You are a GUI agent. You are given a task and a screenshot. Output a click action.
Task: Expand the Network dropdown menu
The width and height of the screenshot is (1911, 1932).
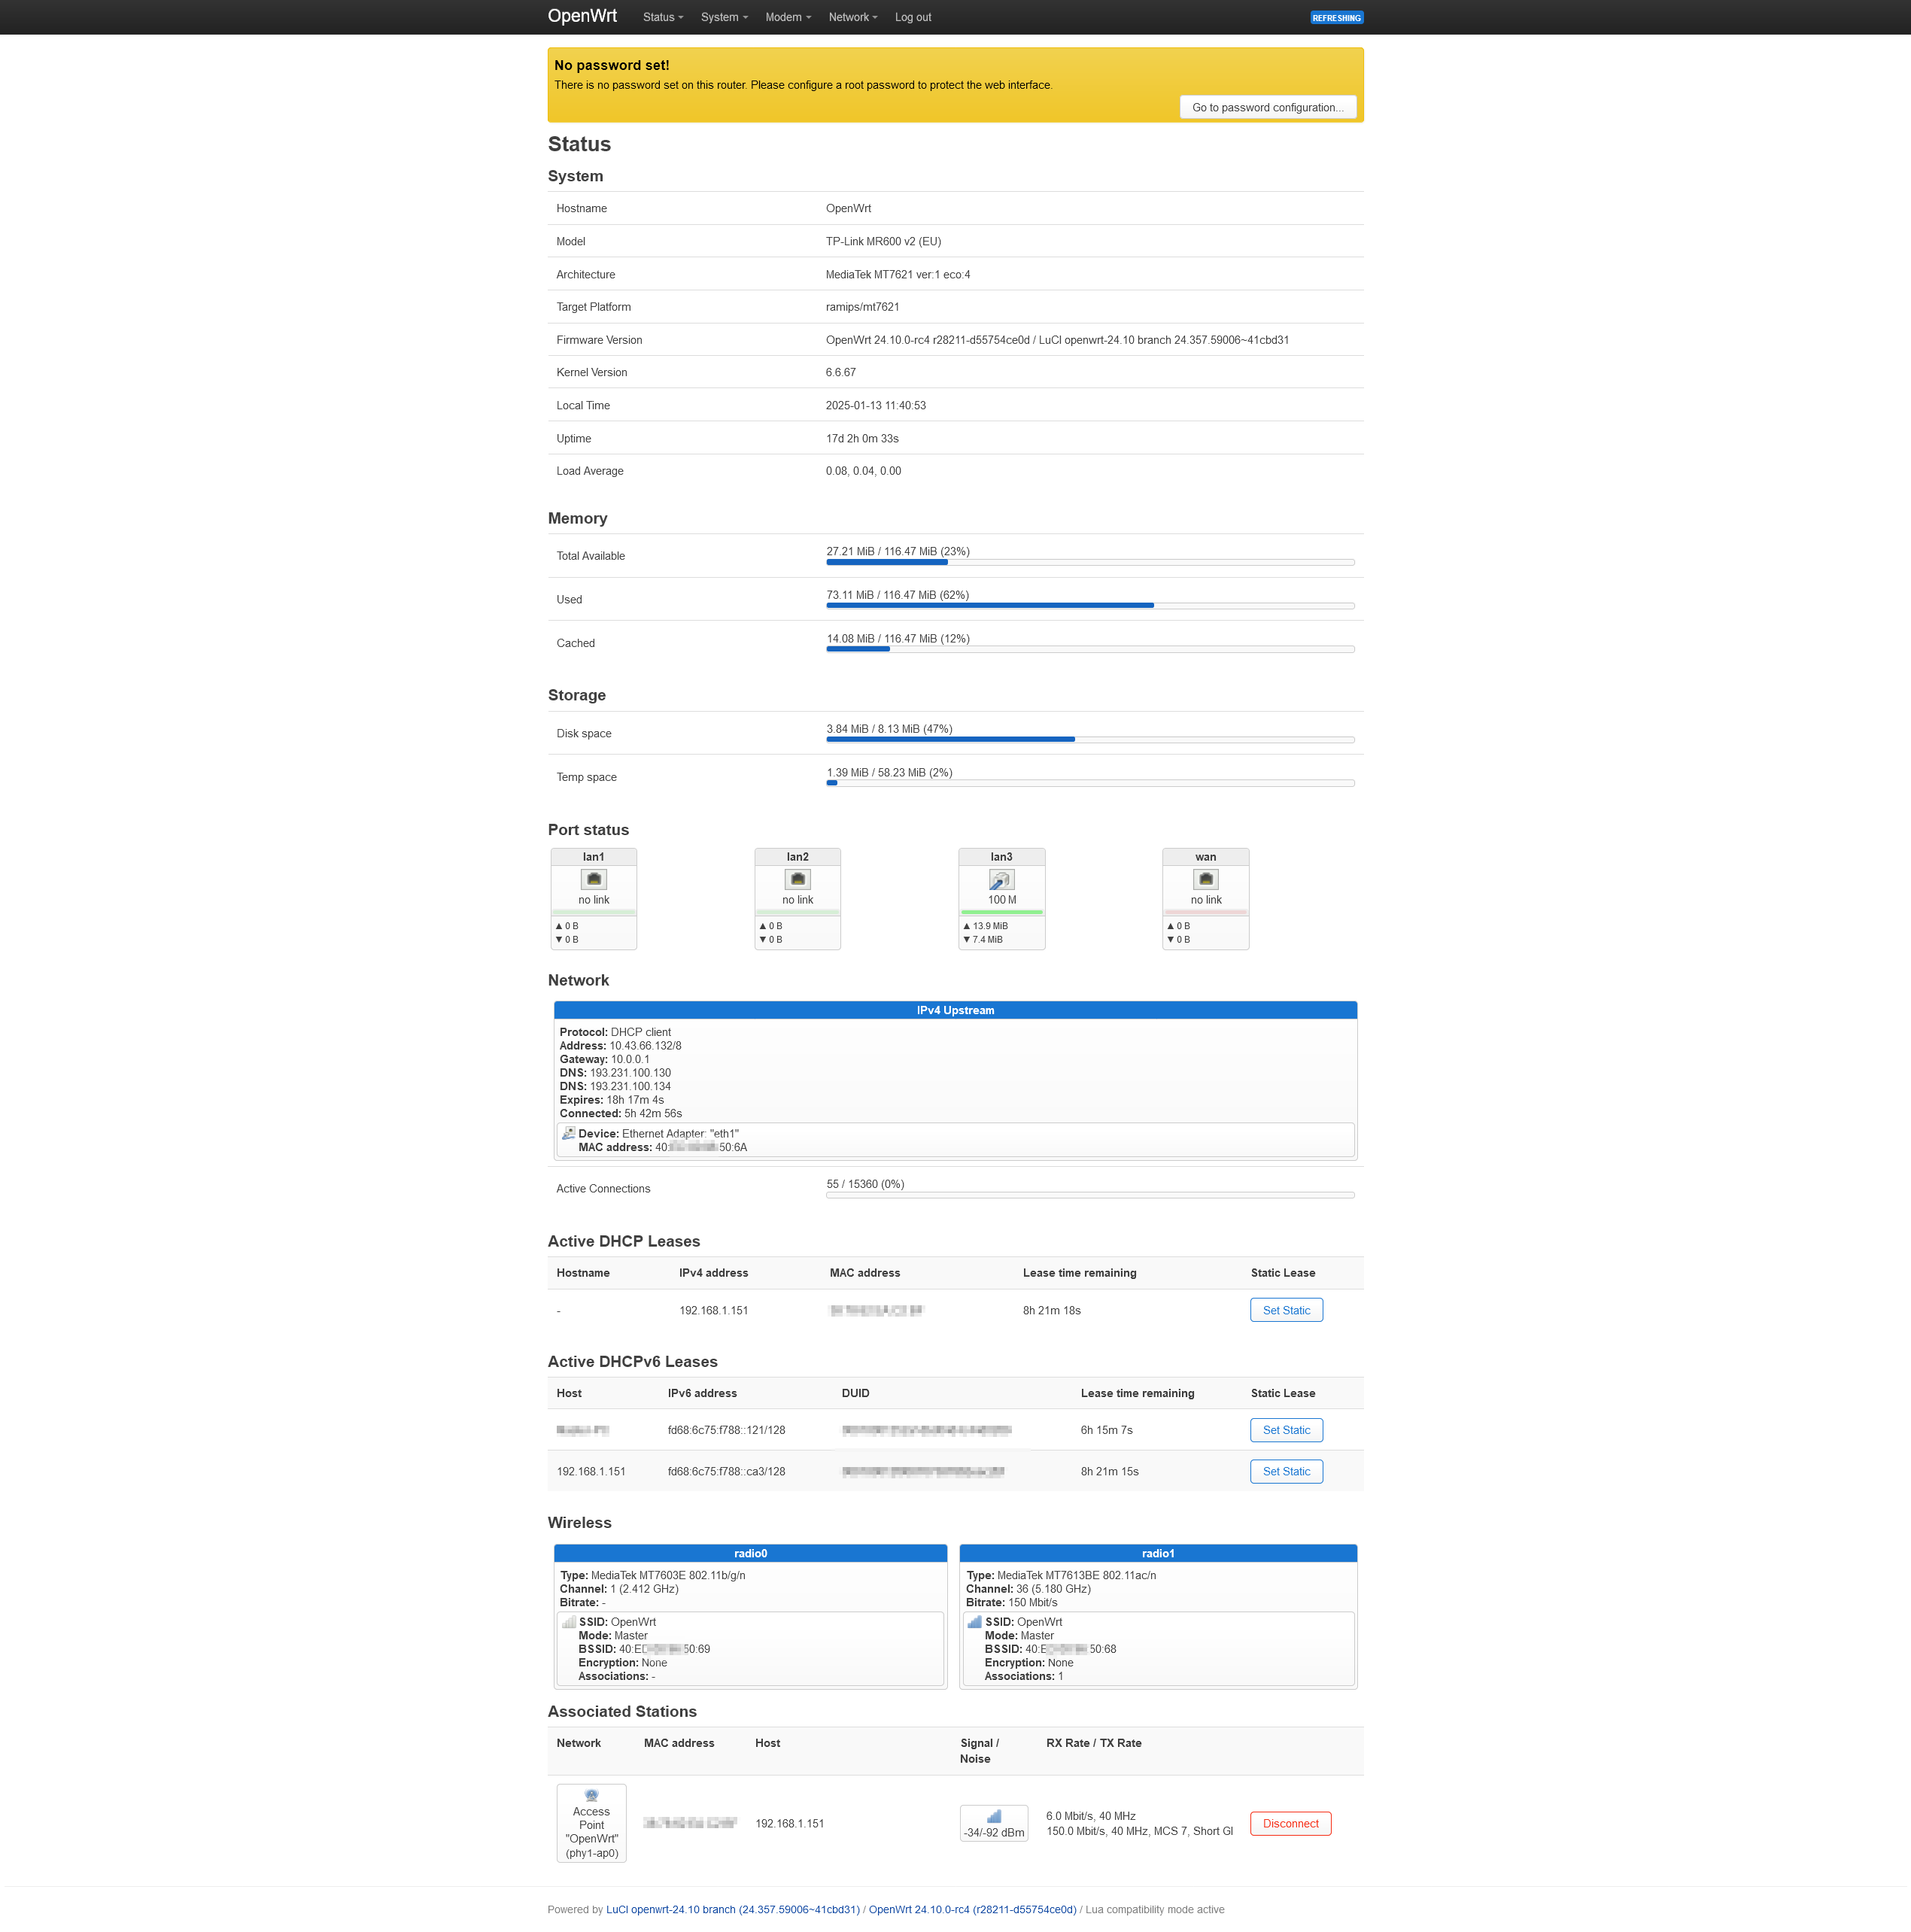(849, 17)
